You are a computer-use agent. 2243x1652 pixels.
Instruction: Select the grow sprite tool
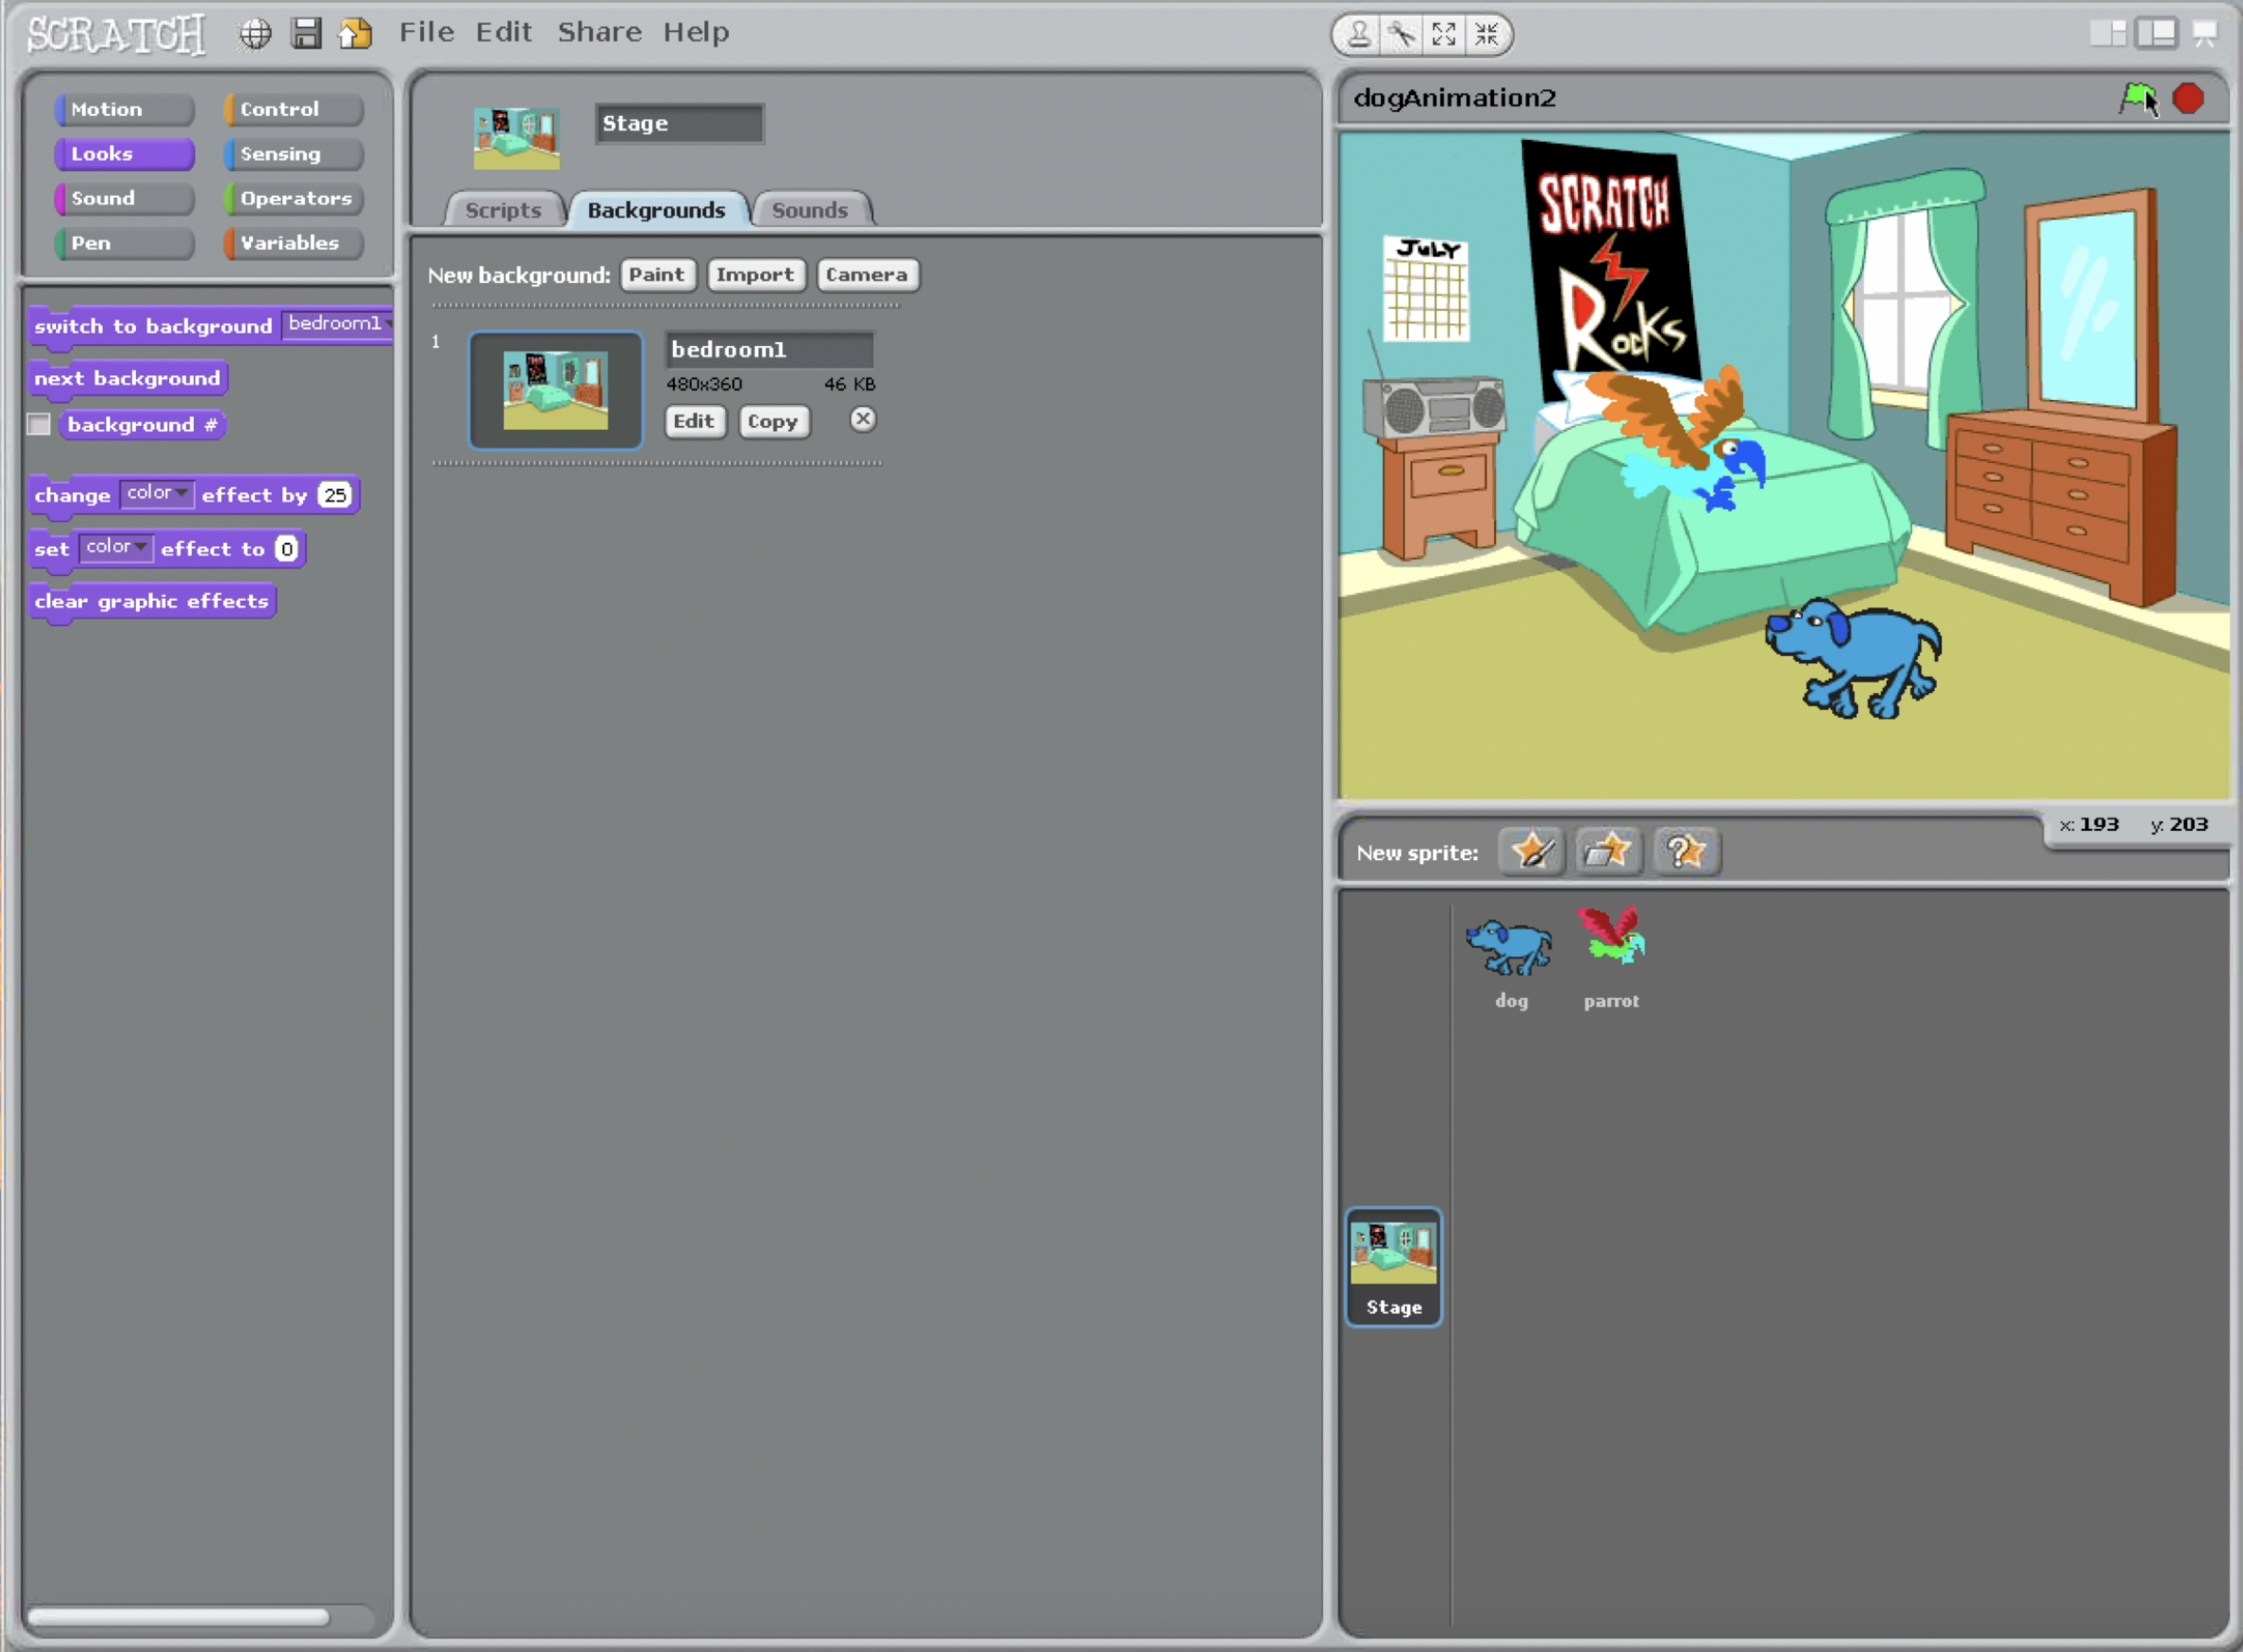click(1443, 35)
